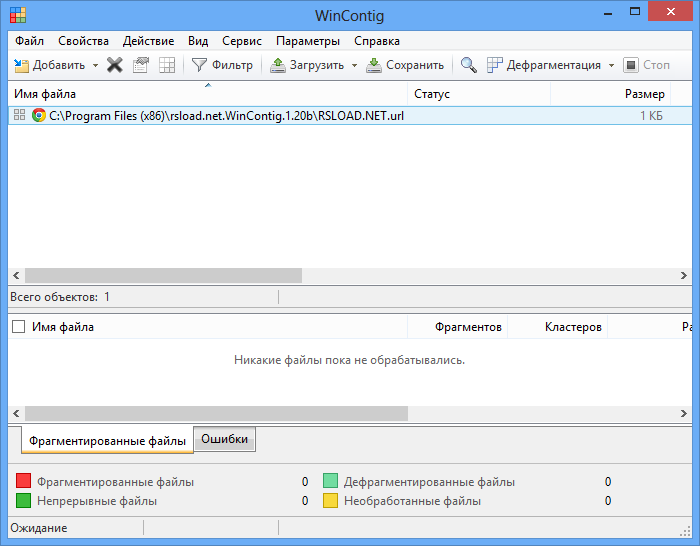
Task: Close the WinContig window
Action: click(671, 12)
